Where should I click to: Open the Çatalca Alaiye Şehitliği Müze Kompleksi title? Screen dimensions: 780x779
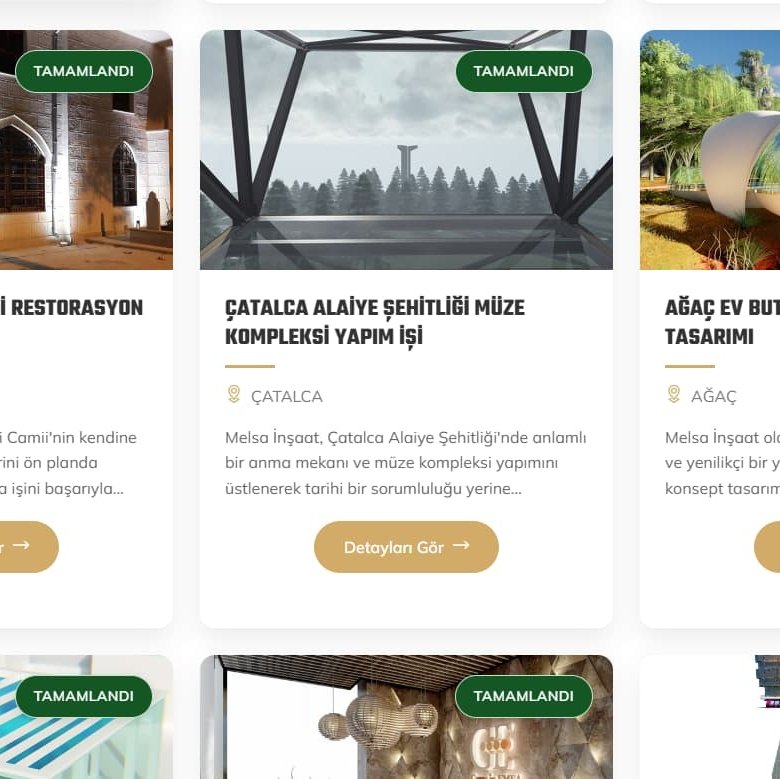coord(375,322)
